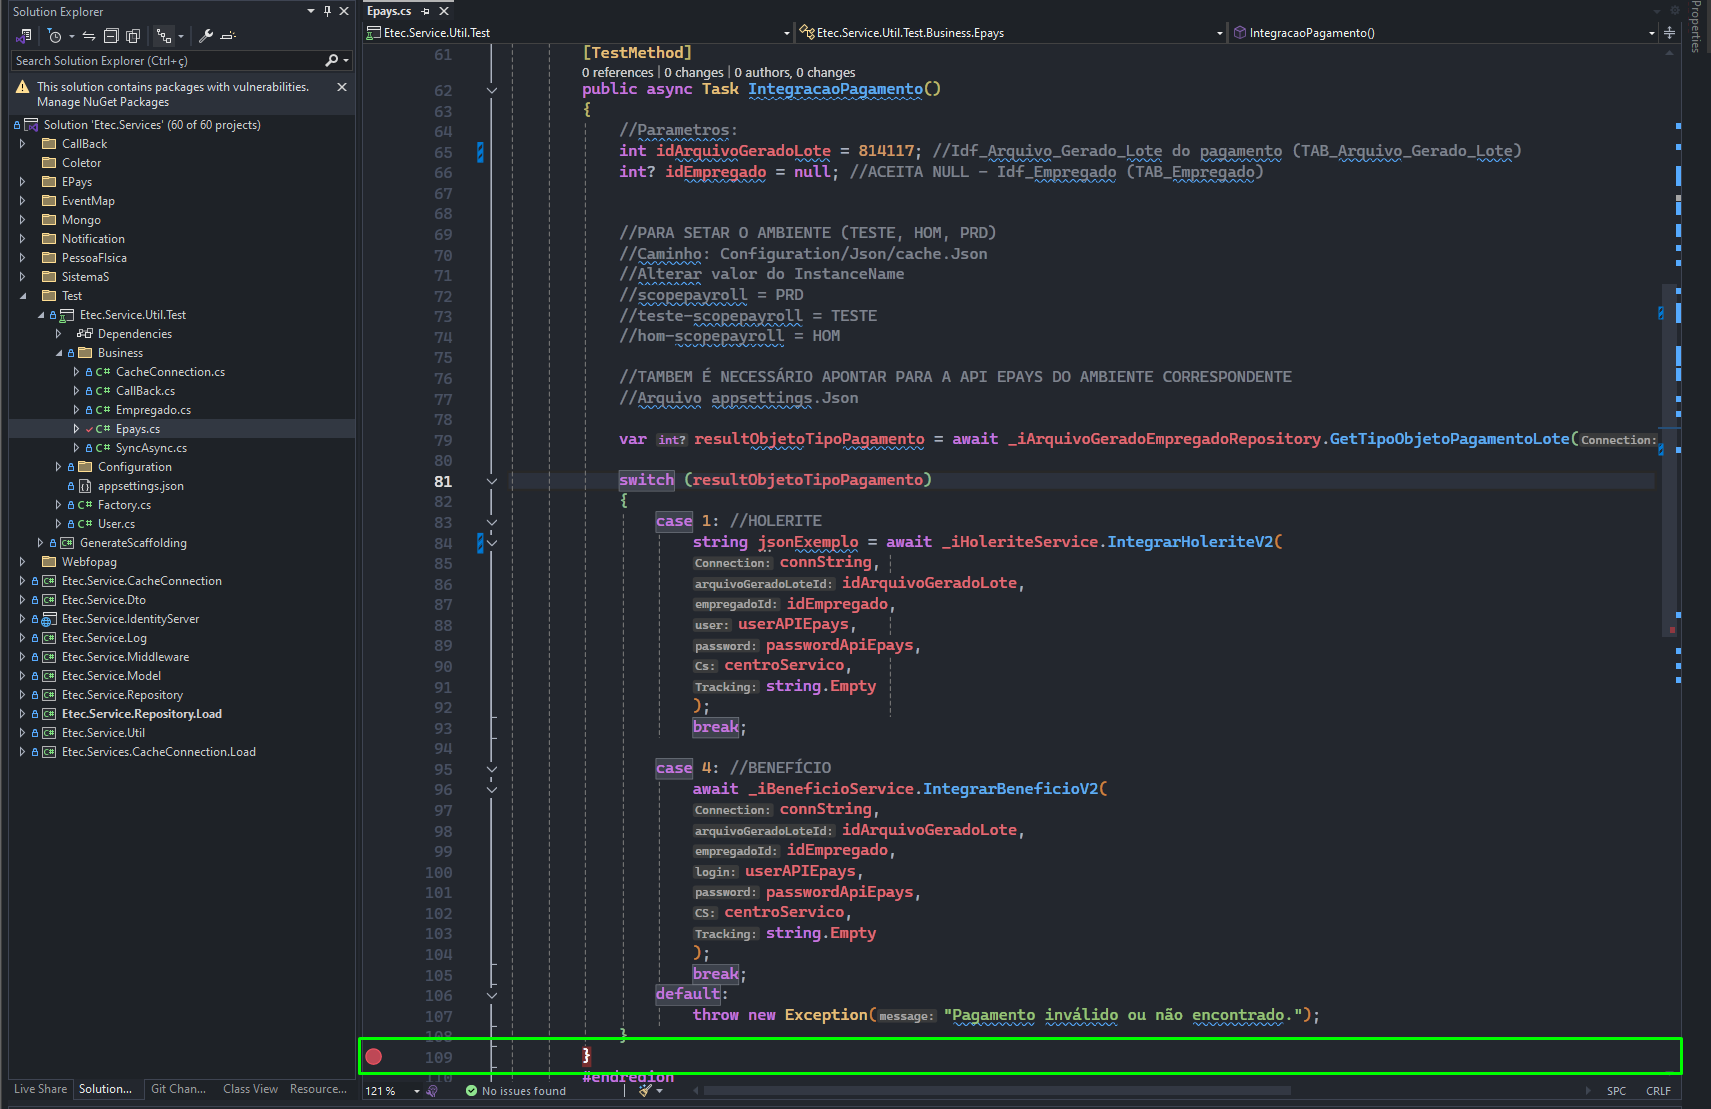Focus the Search Solution Explorer field
Screen dimensions: 1711x1109
pos(168,61)
